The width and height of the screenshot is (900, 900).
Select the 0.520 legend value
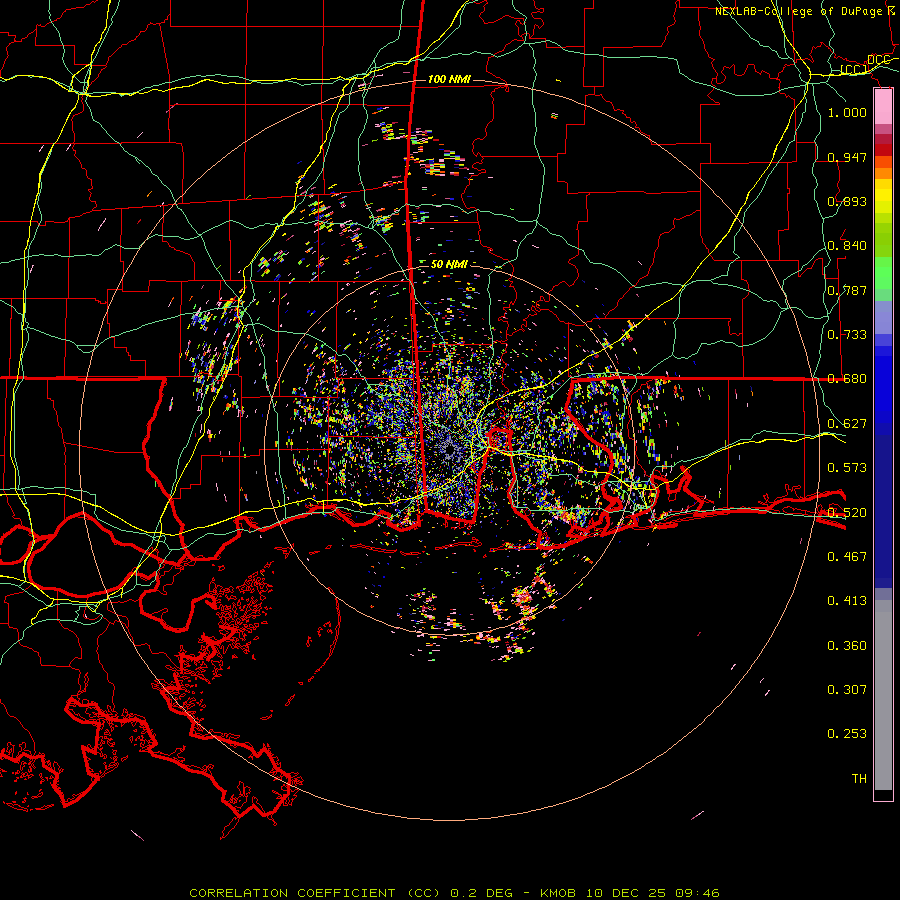tap(847, 512)
